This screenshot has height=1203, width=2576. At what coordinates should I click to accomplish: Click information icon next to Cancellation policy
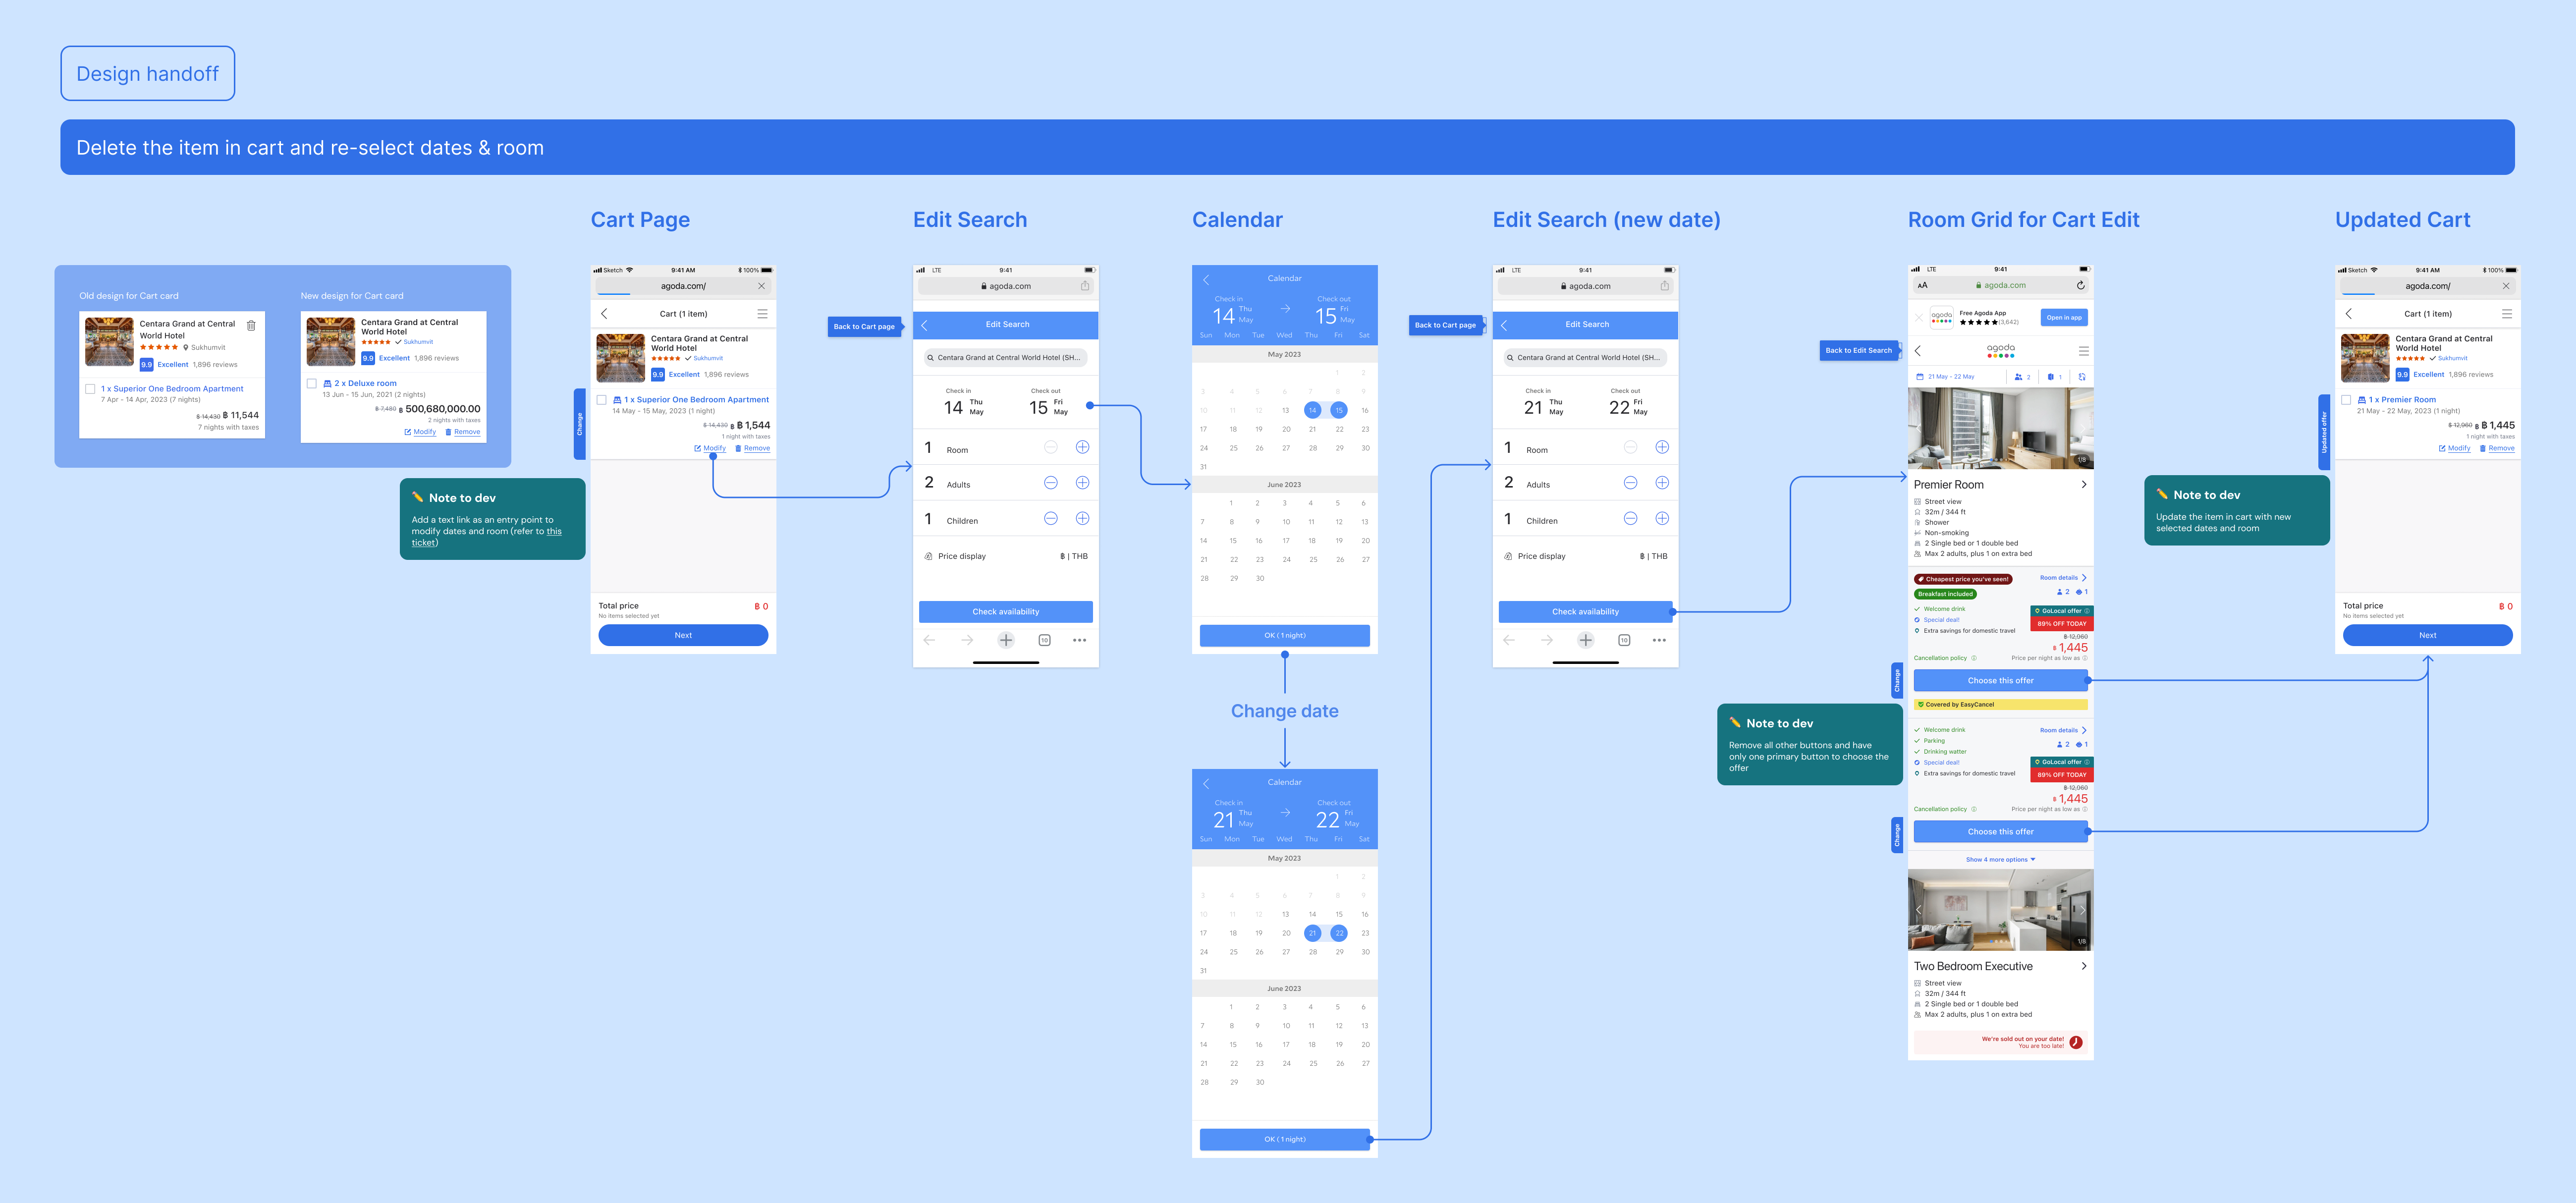click(1973, 658)
